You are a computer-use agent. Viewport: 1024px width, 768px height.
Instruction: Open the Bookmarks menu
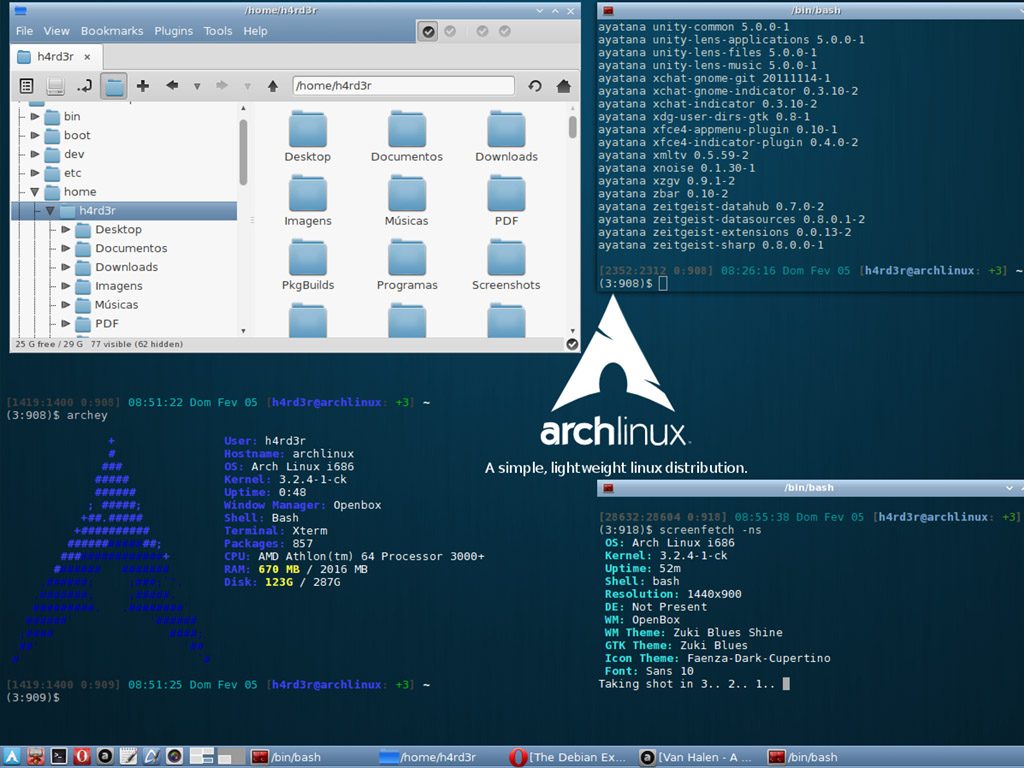(111, 31)
